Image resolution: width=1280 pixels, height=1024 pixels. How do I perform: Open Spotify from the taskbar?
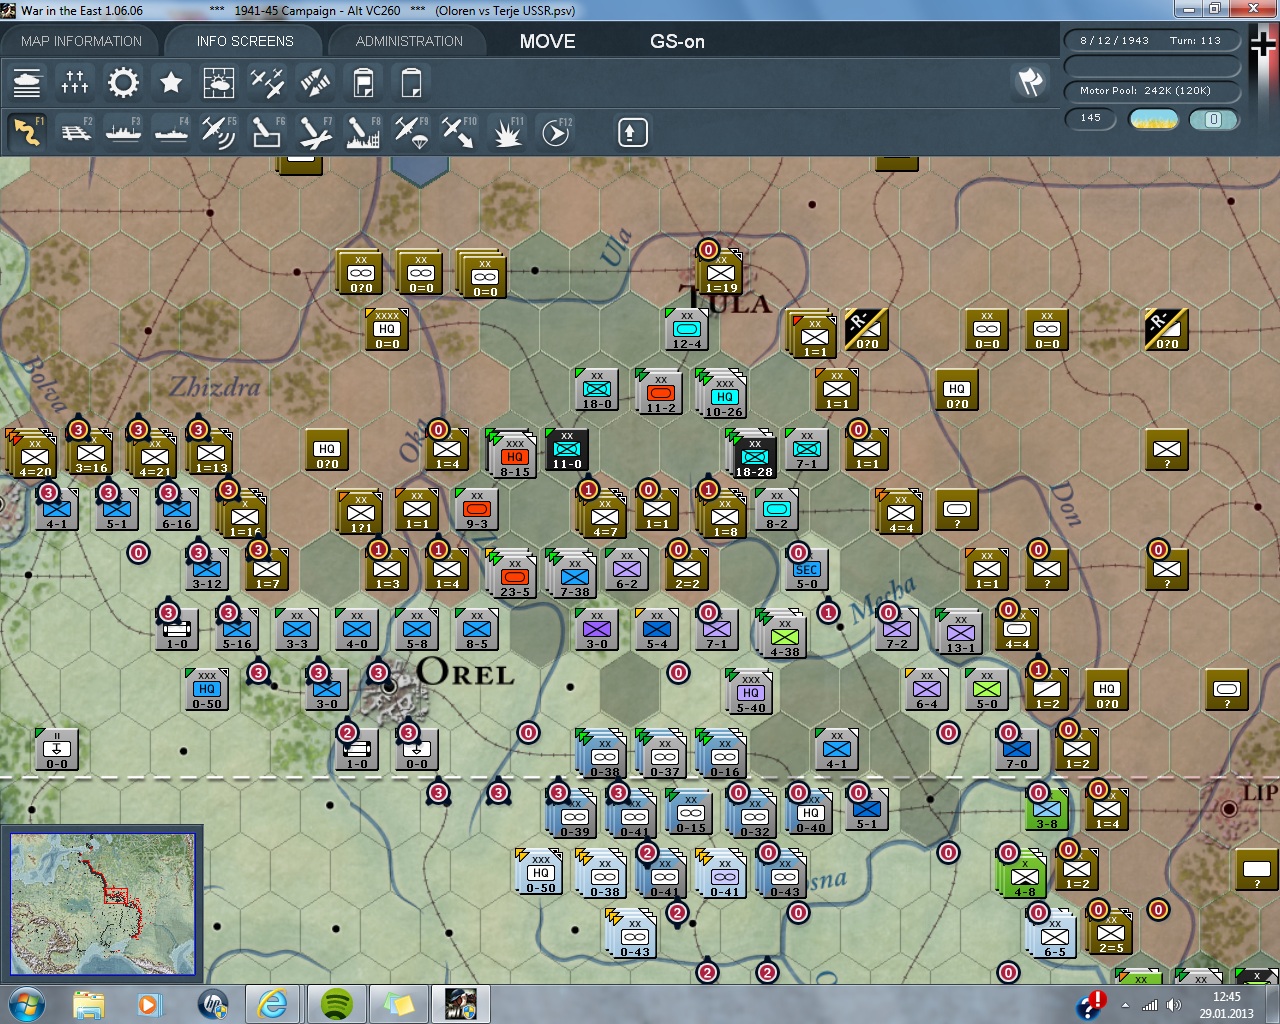pyautogui.click(x=337, y=1004)
